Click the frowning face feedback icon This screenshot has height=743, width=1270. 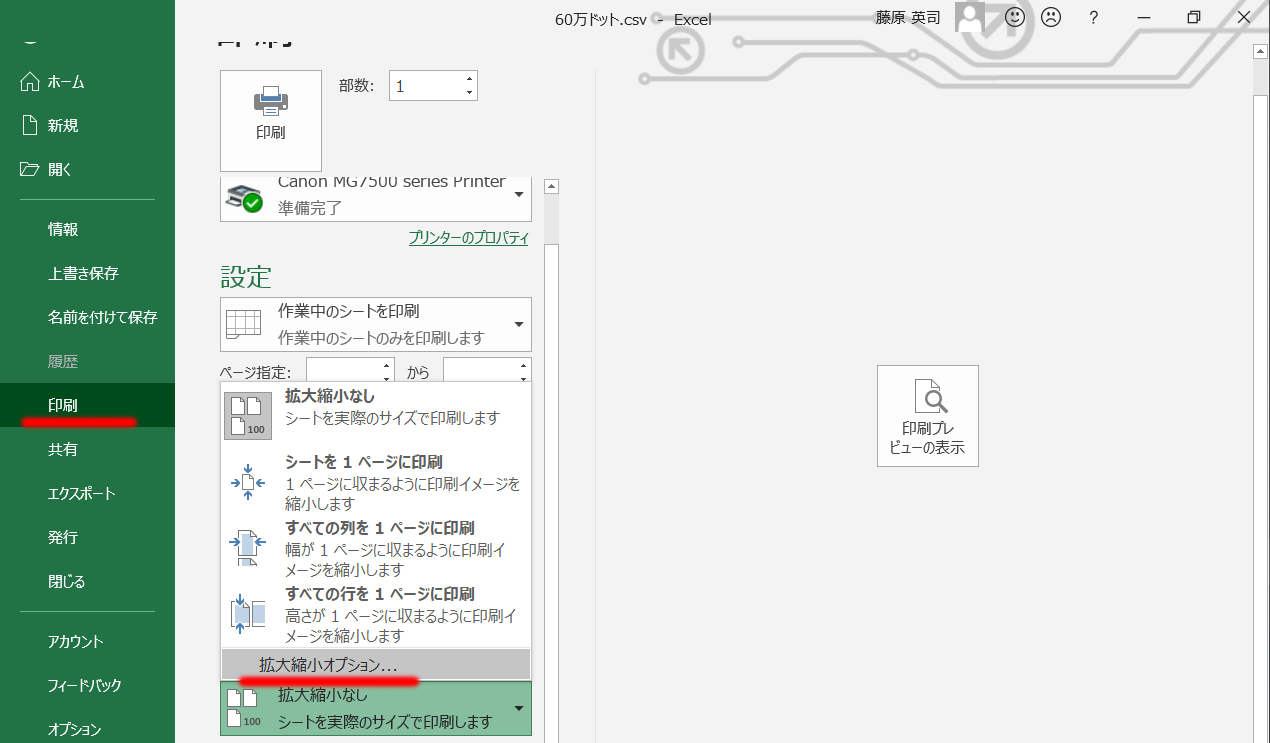1051,18
